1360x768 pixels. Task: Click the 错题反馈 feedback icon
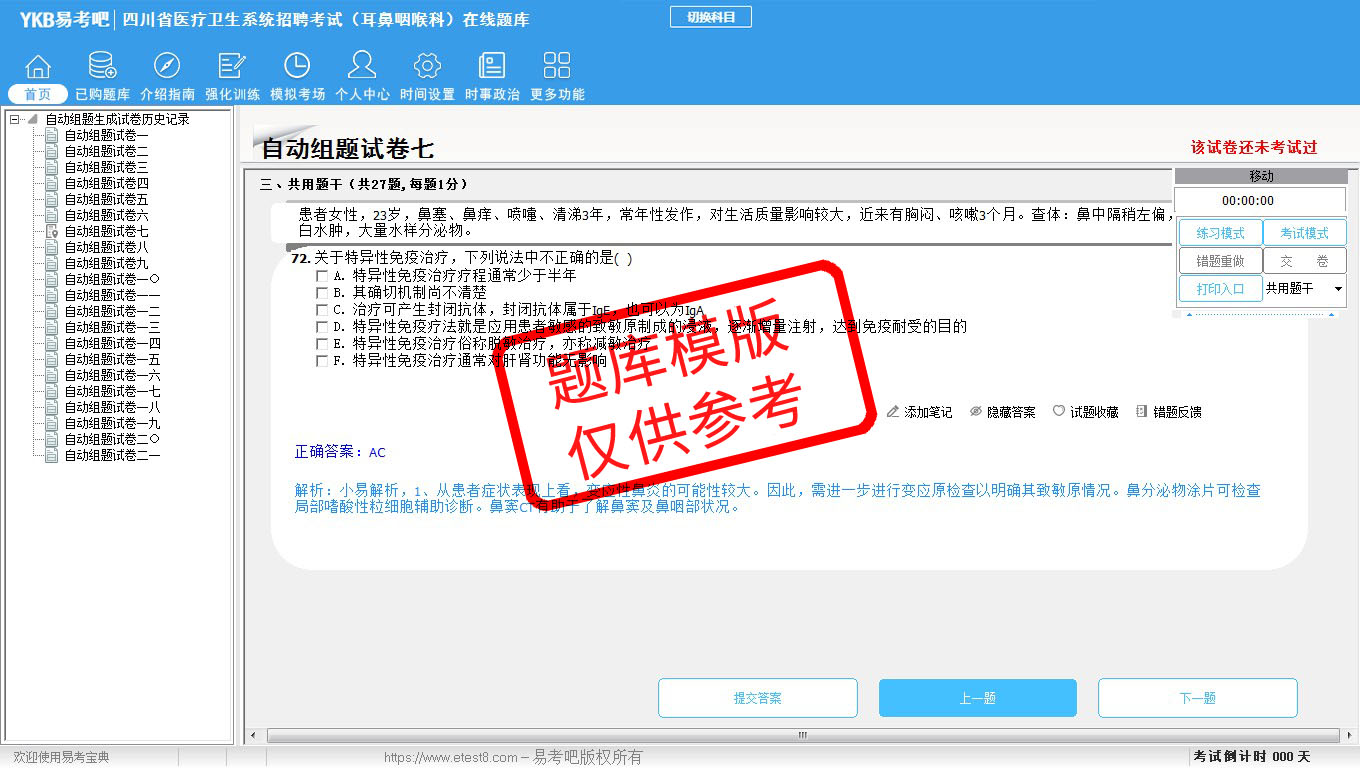point(1142,411)
